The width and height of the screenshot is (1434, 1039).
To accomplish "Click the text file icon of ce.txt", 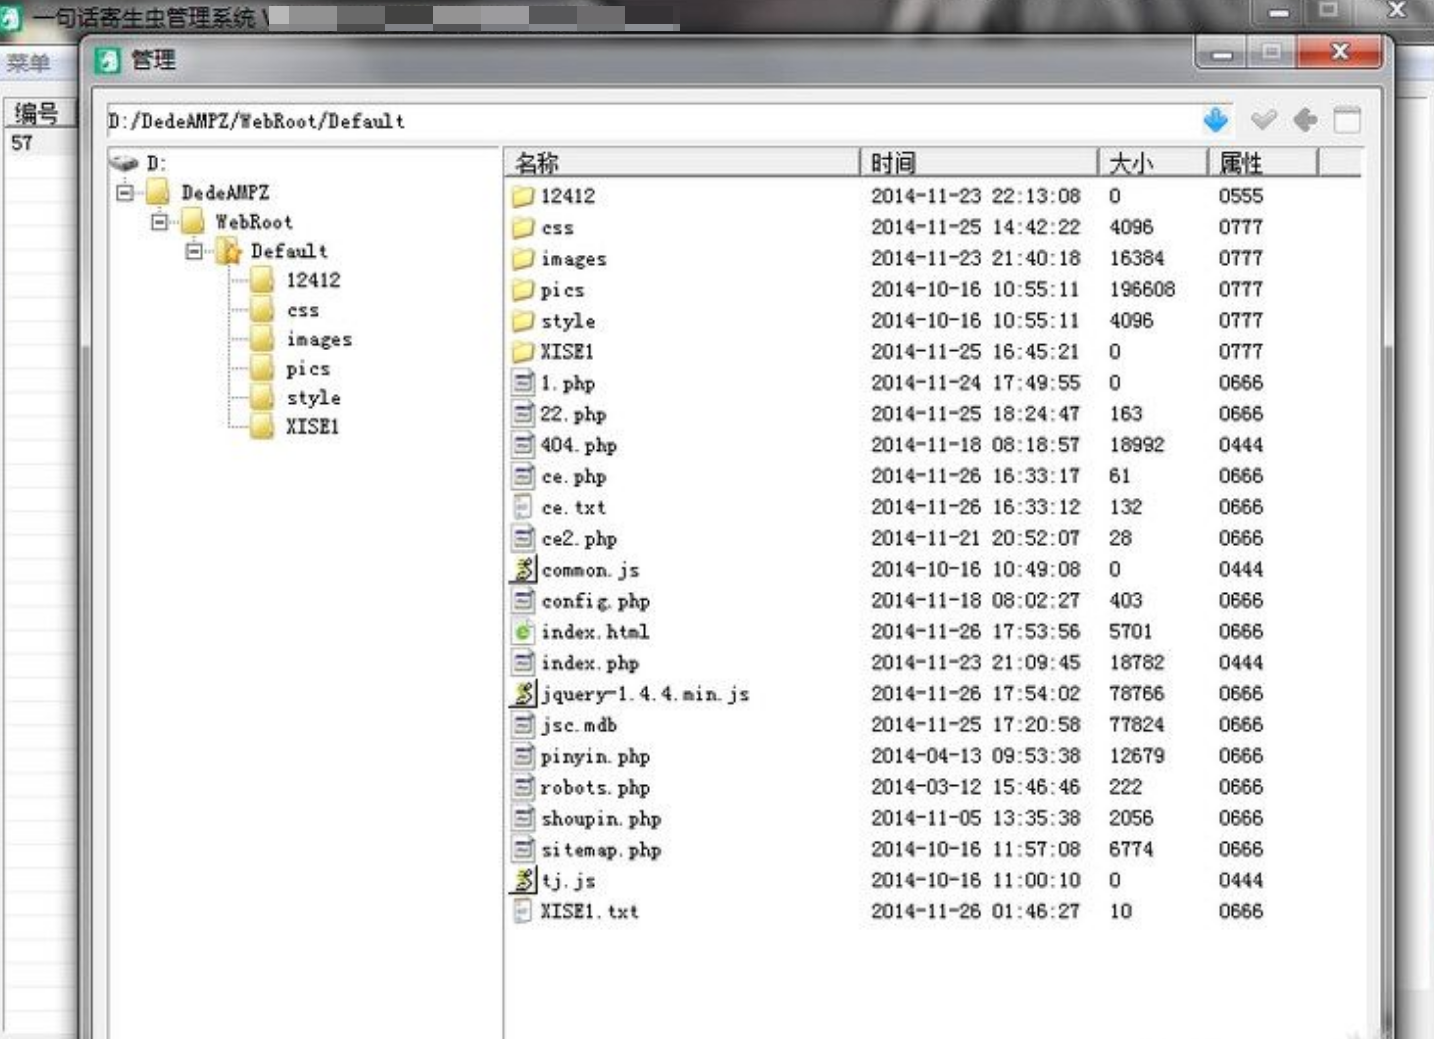I will click(522, 507).
